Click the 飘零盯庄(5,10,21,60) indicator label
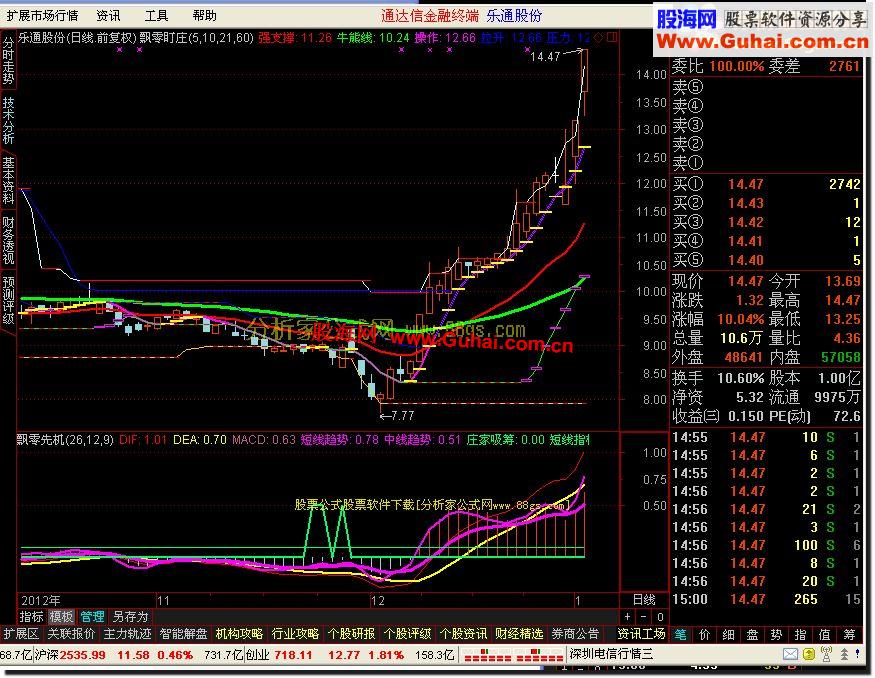 (x=196, y=38)
